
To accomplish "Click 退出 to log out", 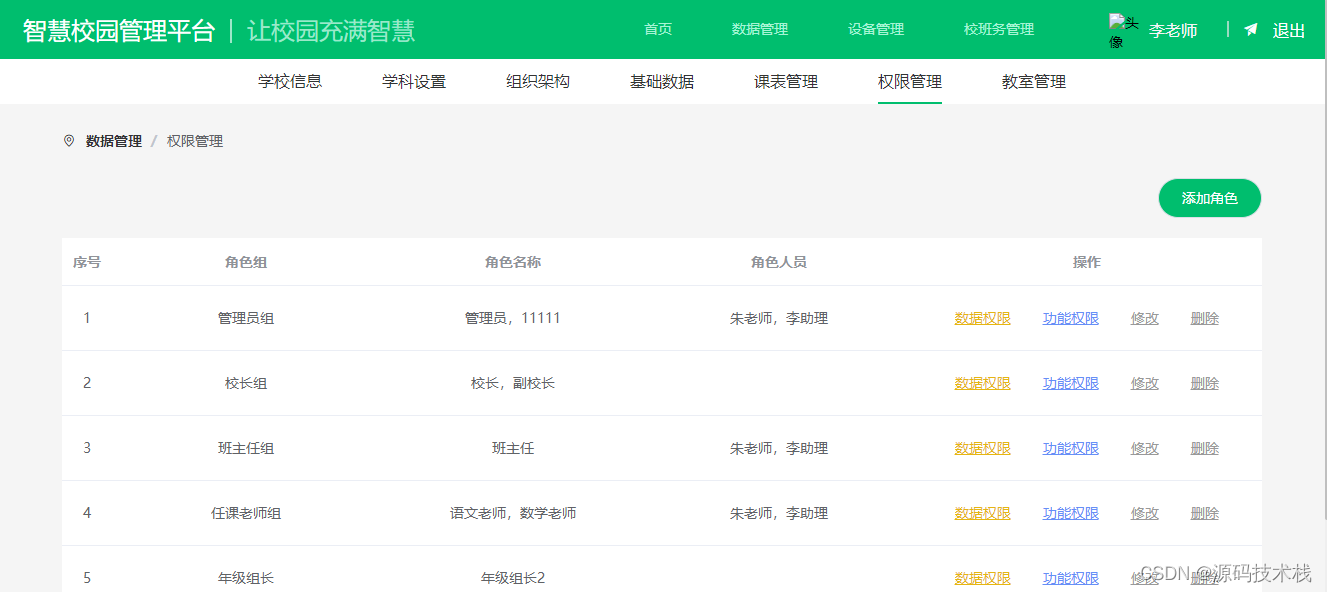I will 1289,30.
